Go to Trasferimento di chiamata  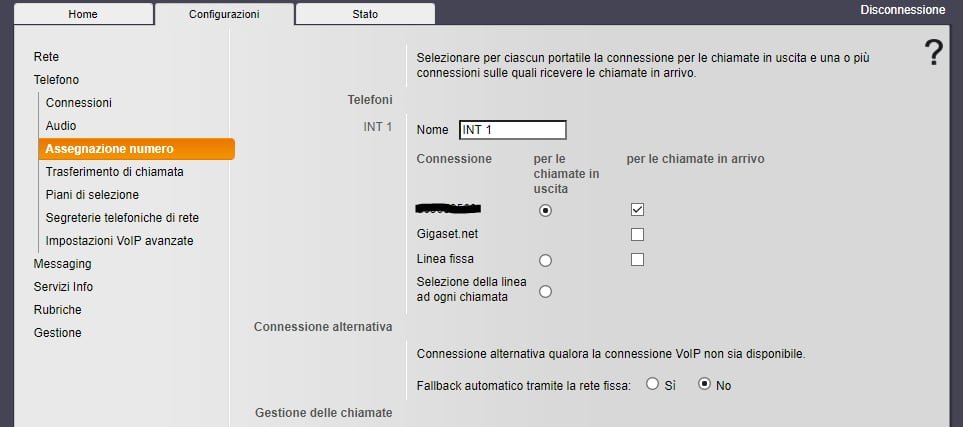tap(115, 171)
